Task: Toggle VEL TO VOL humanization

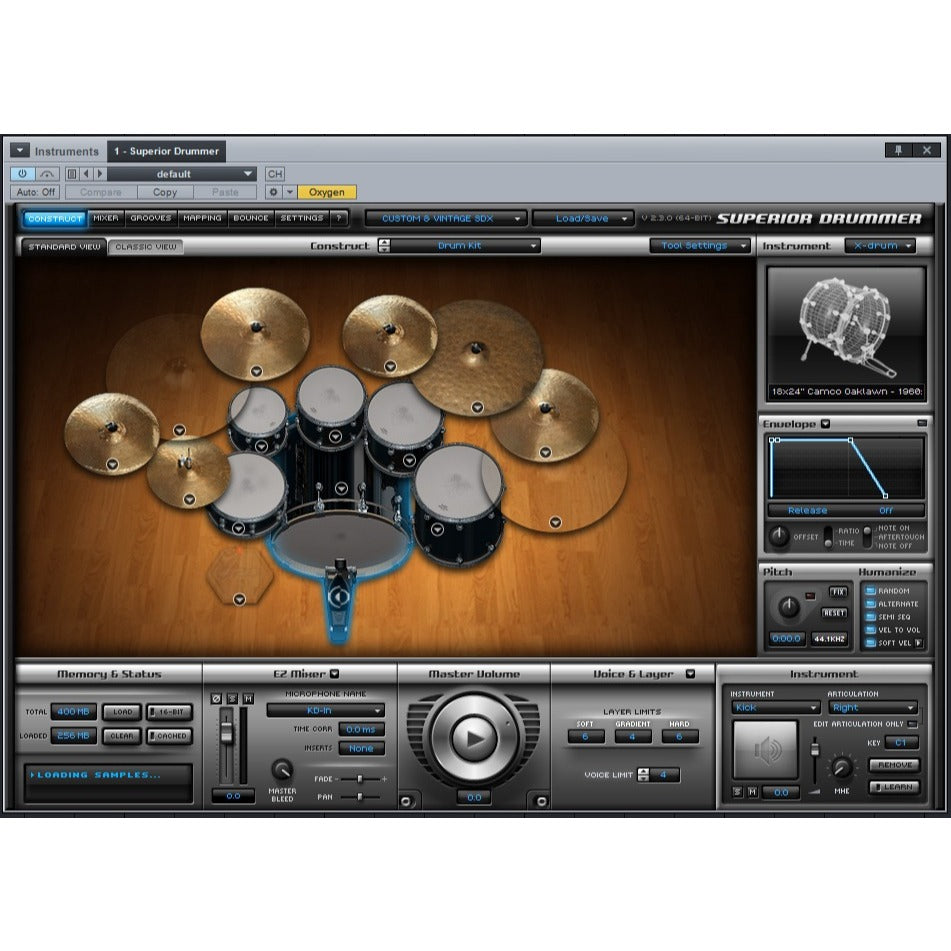Action: (x=871, y=629)
